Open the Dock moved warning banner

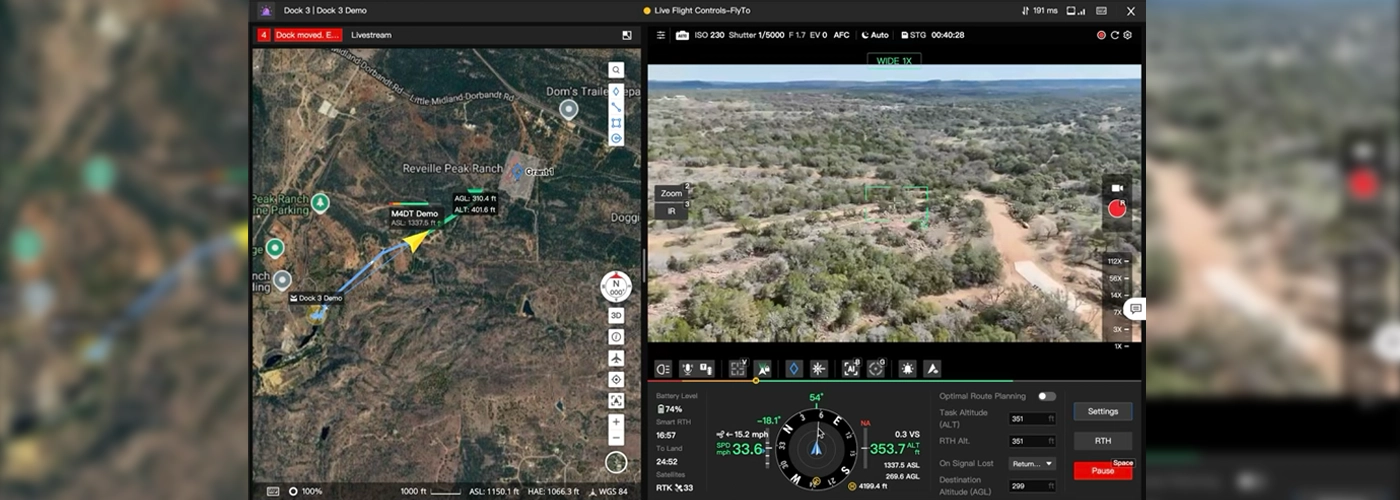pos(308,35)
